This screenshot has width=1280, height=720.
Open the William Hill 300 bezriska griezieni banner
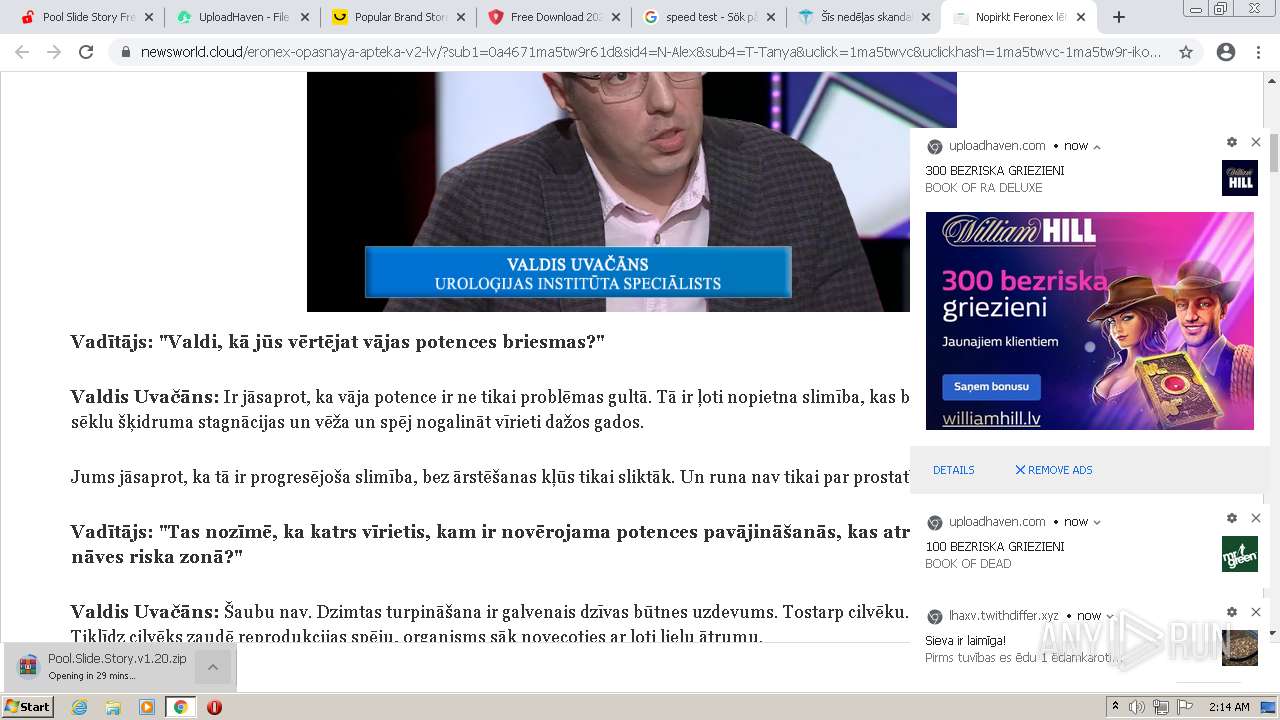1090,321
